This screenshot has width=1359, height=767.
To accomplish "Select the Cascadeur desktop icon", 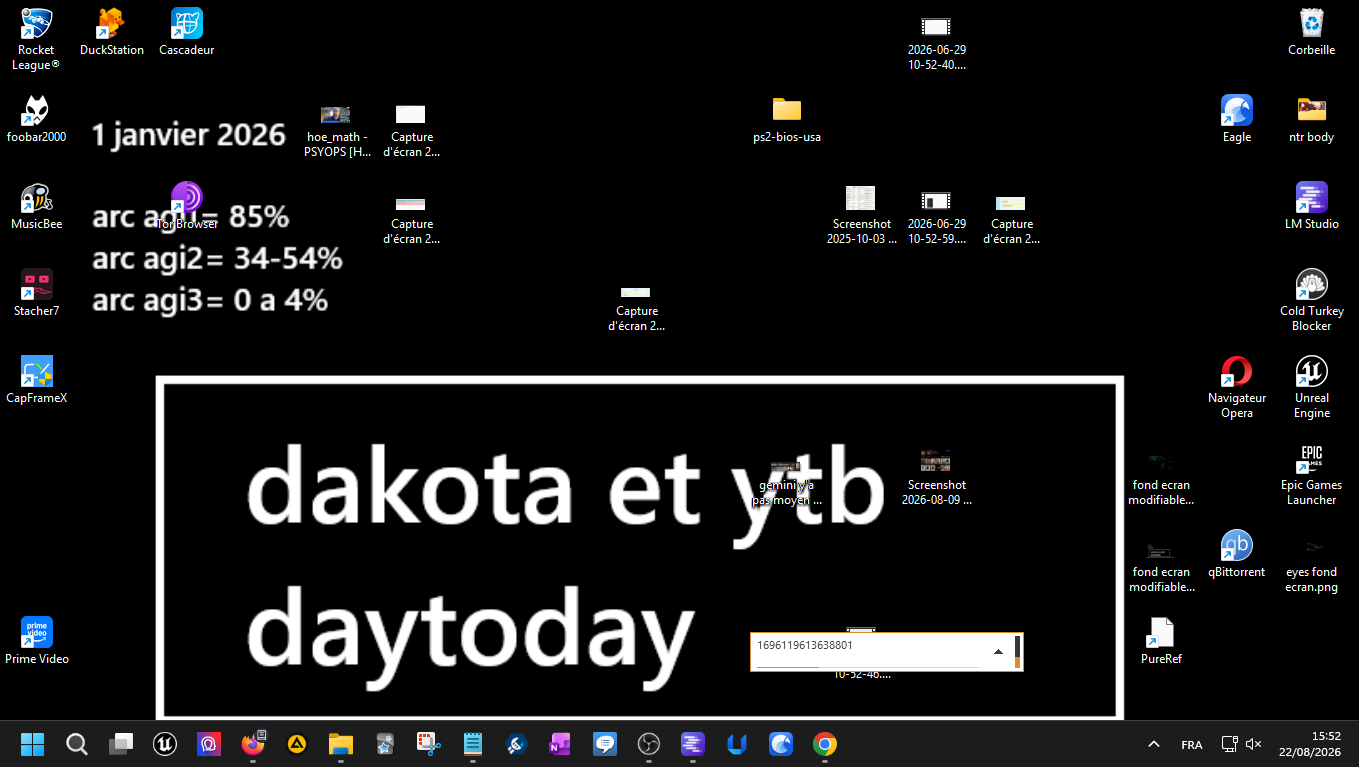I will coord(186,33).
